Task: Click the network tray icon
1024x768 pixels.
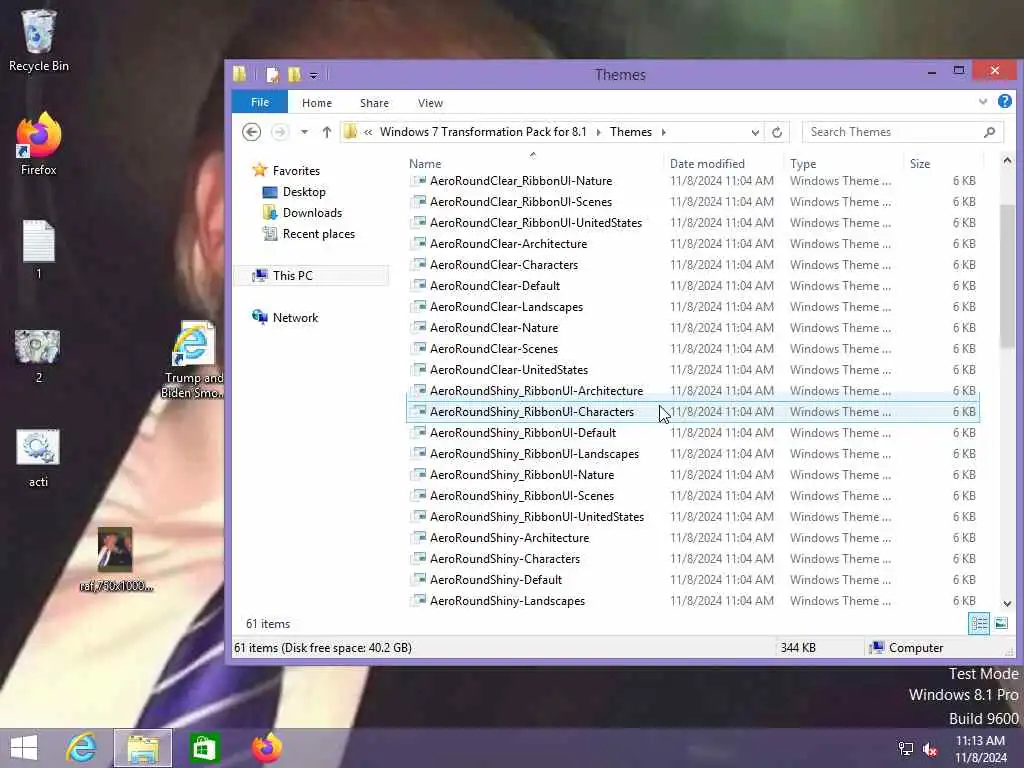Action: [x=906, y=748]
